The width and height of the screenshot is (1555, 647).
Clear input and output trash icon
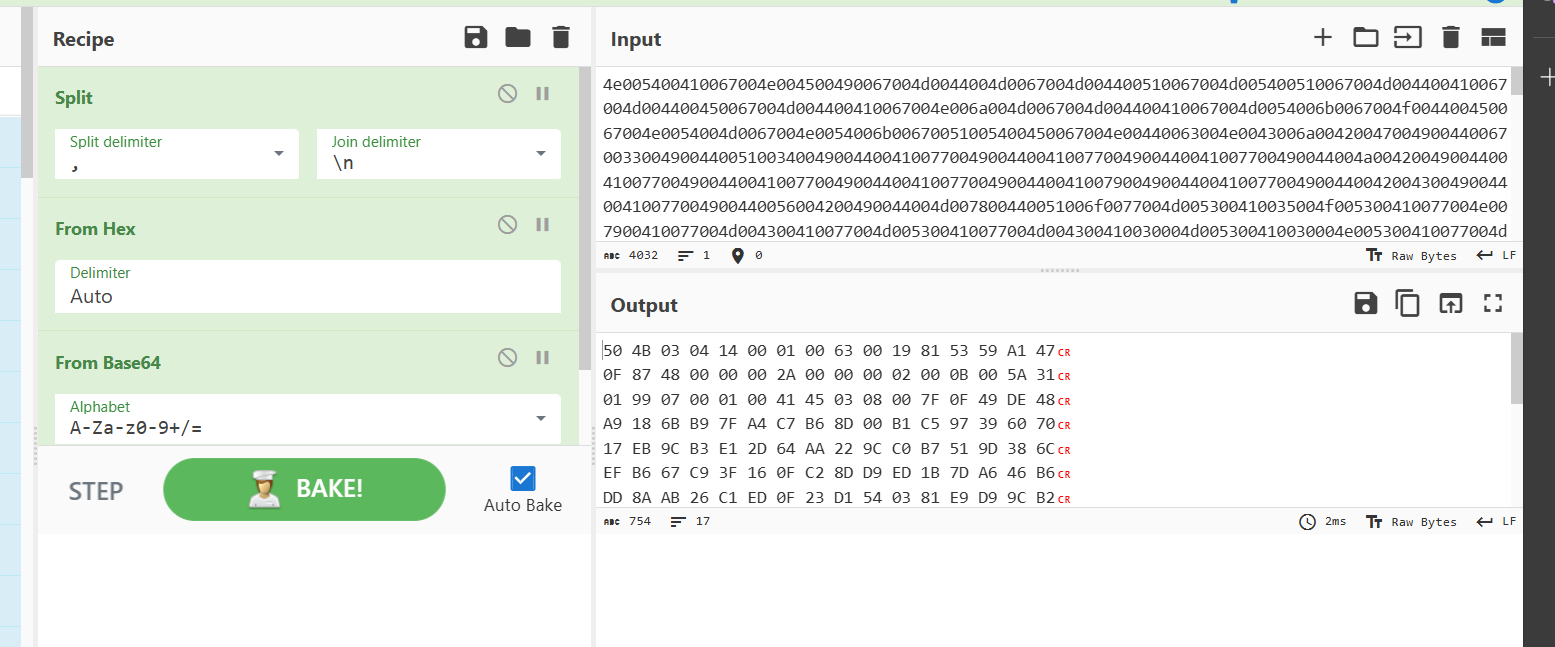1450,38
